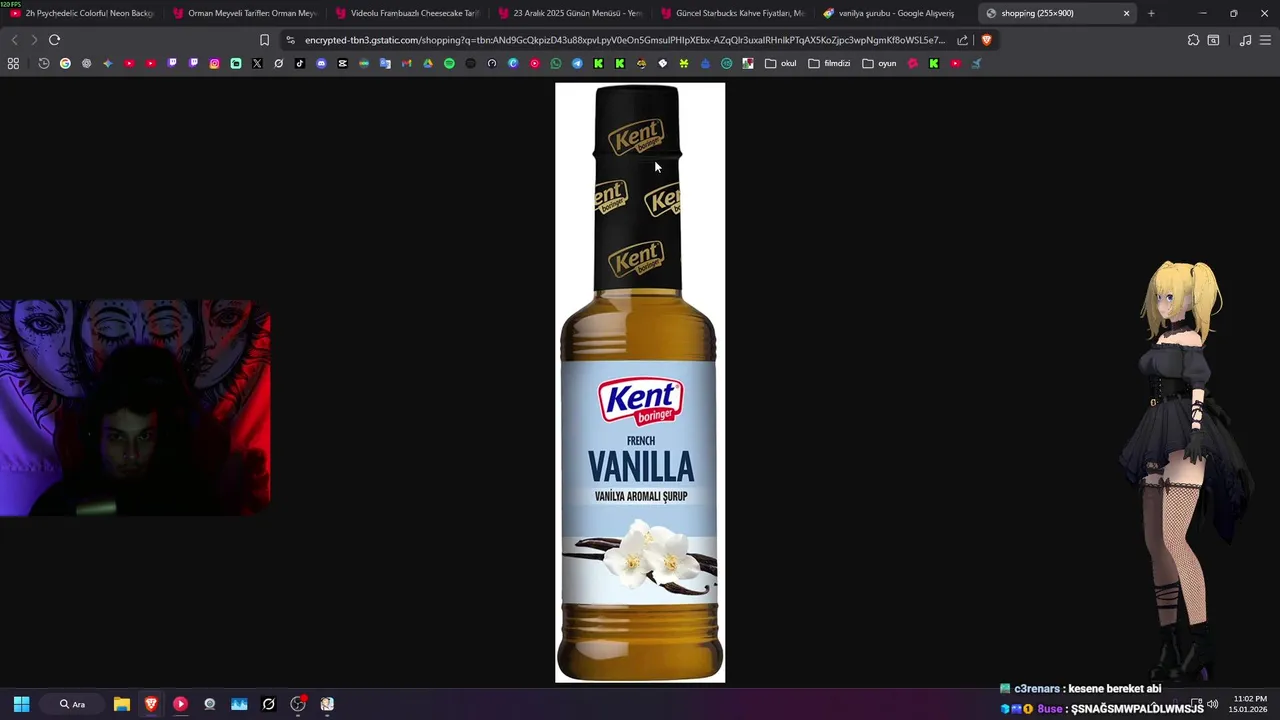Image resolution: width=1280 pixels, height=720 pixels.
Task: Expand the okul bookmarks folder
Action: click(x=781, y=63)
